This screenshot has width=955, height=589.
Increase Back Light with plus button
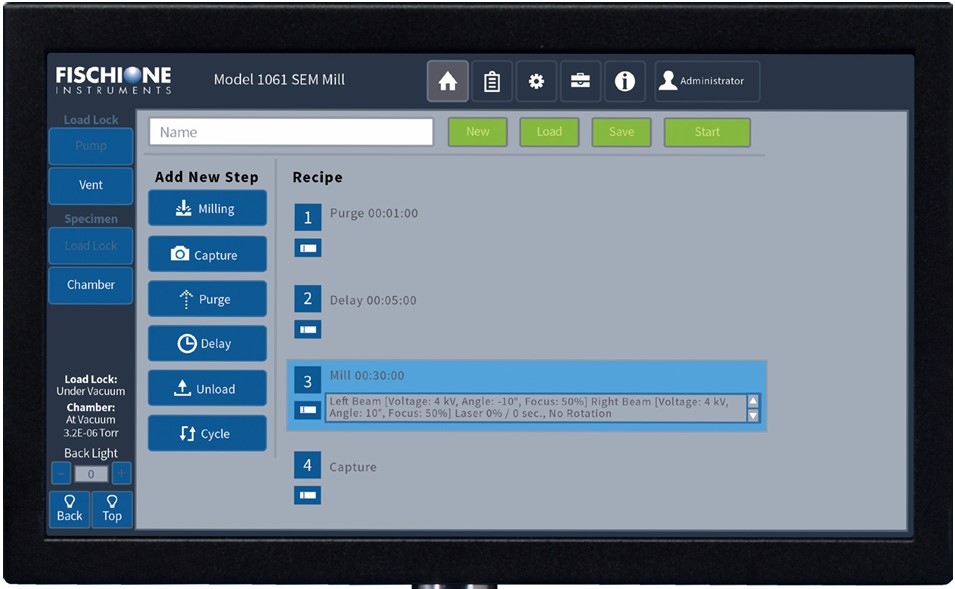pos(122,474)
